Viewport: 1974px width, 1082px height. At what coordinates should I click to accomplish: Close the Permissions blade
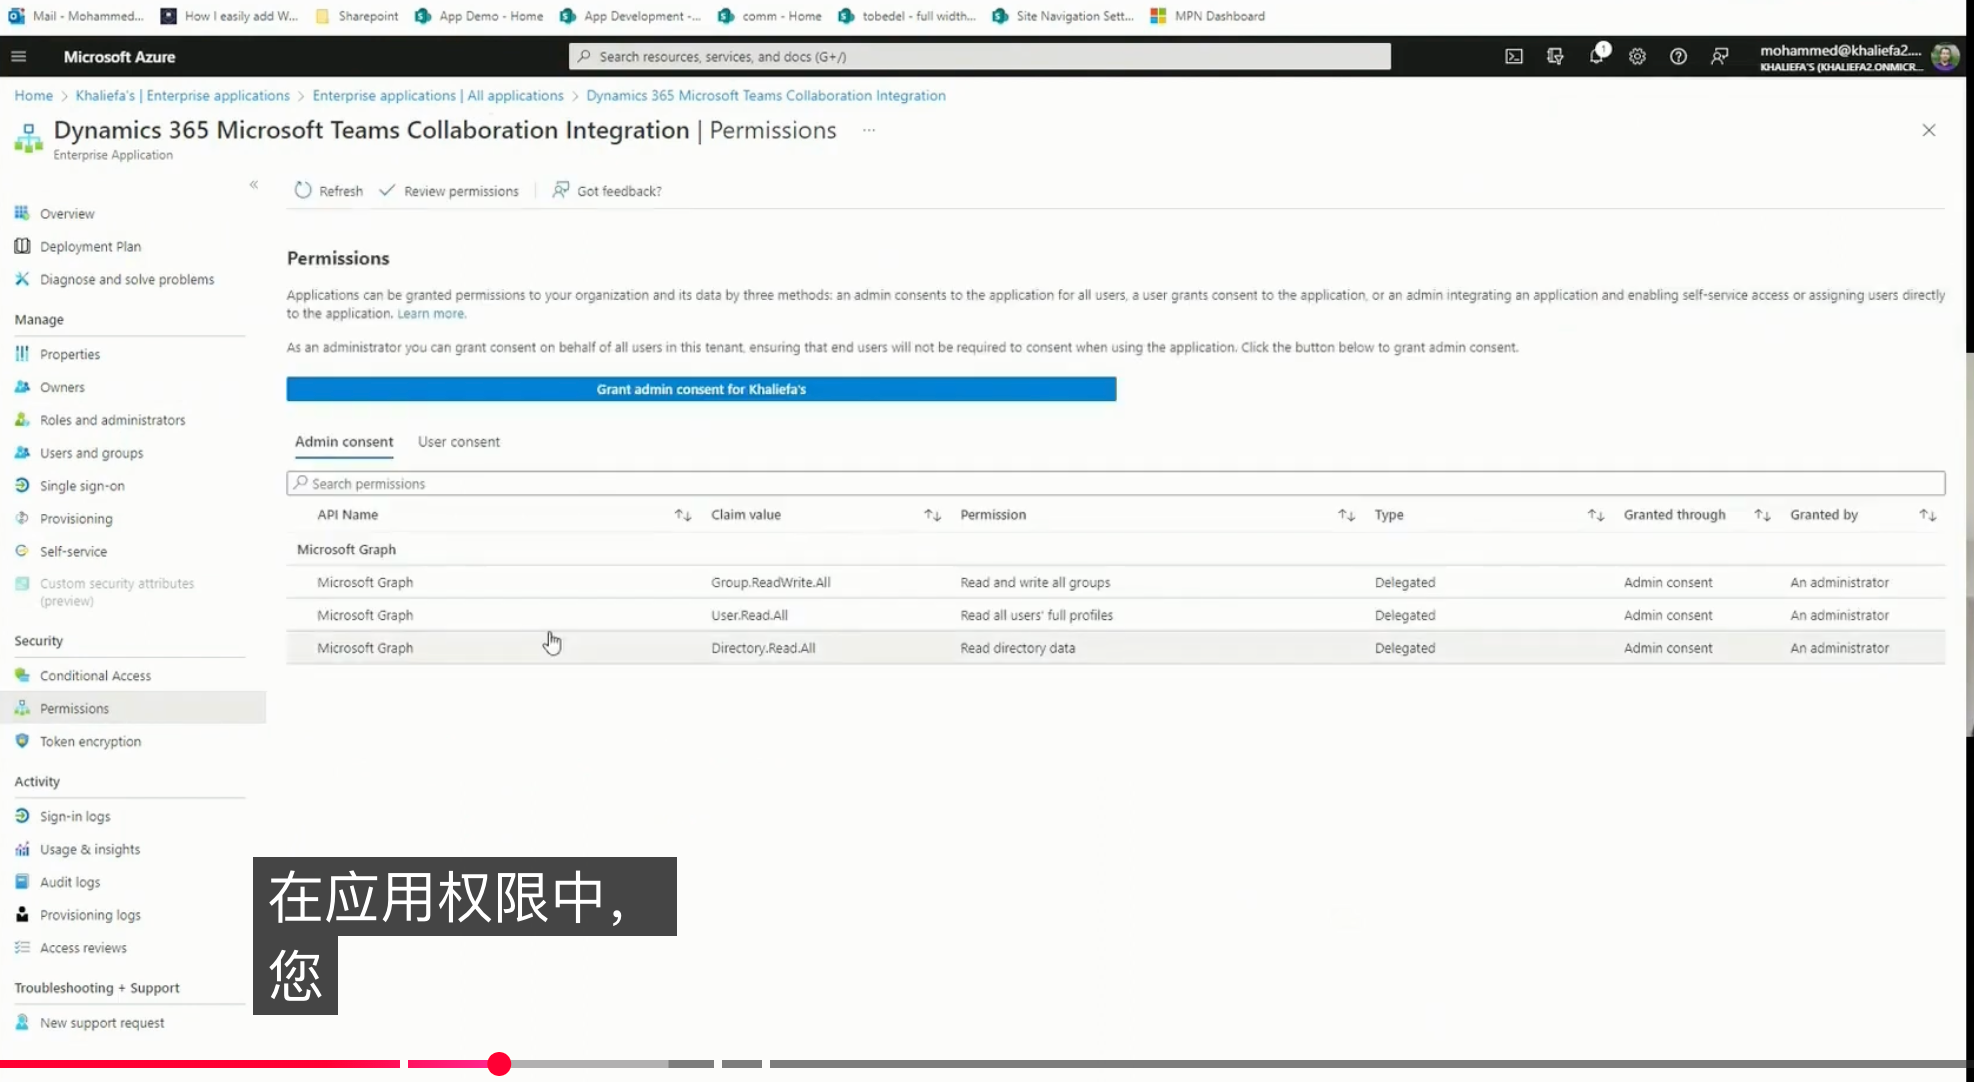pyautogui.click(x=1929, y=130)
